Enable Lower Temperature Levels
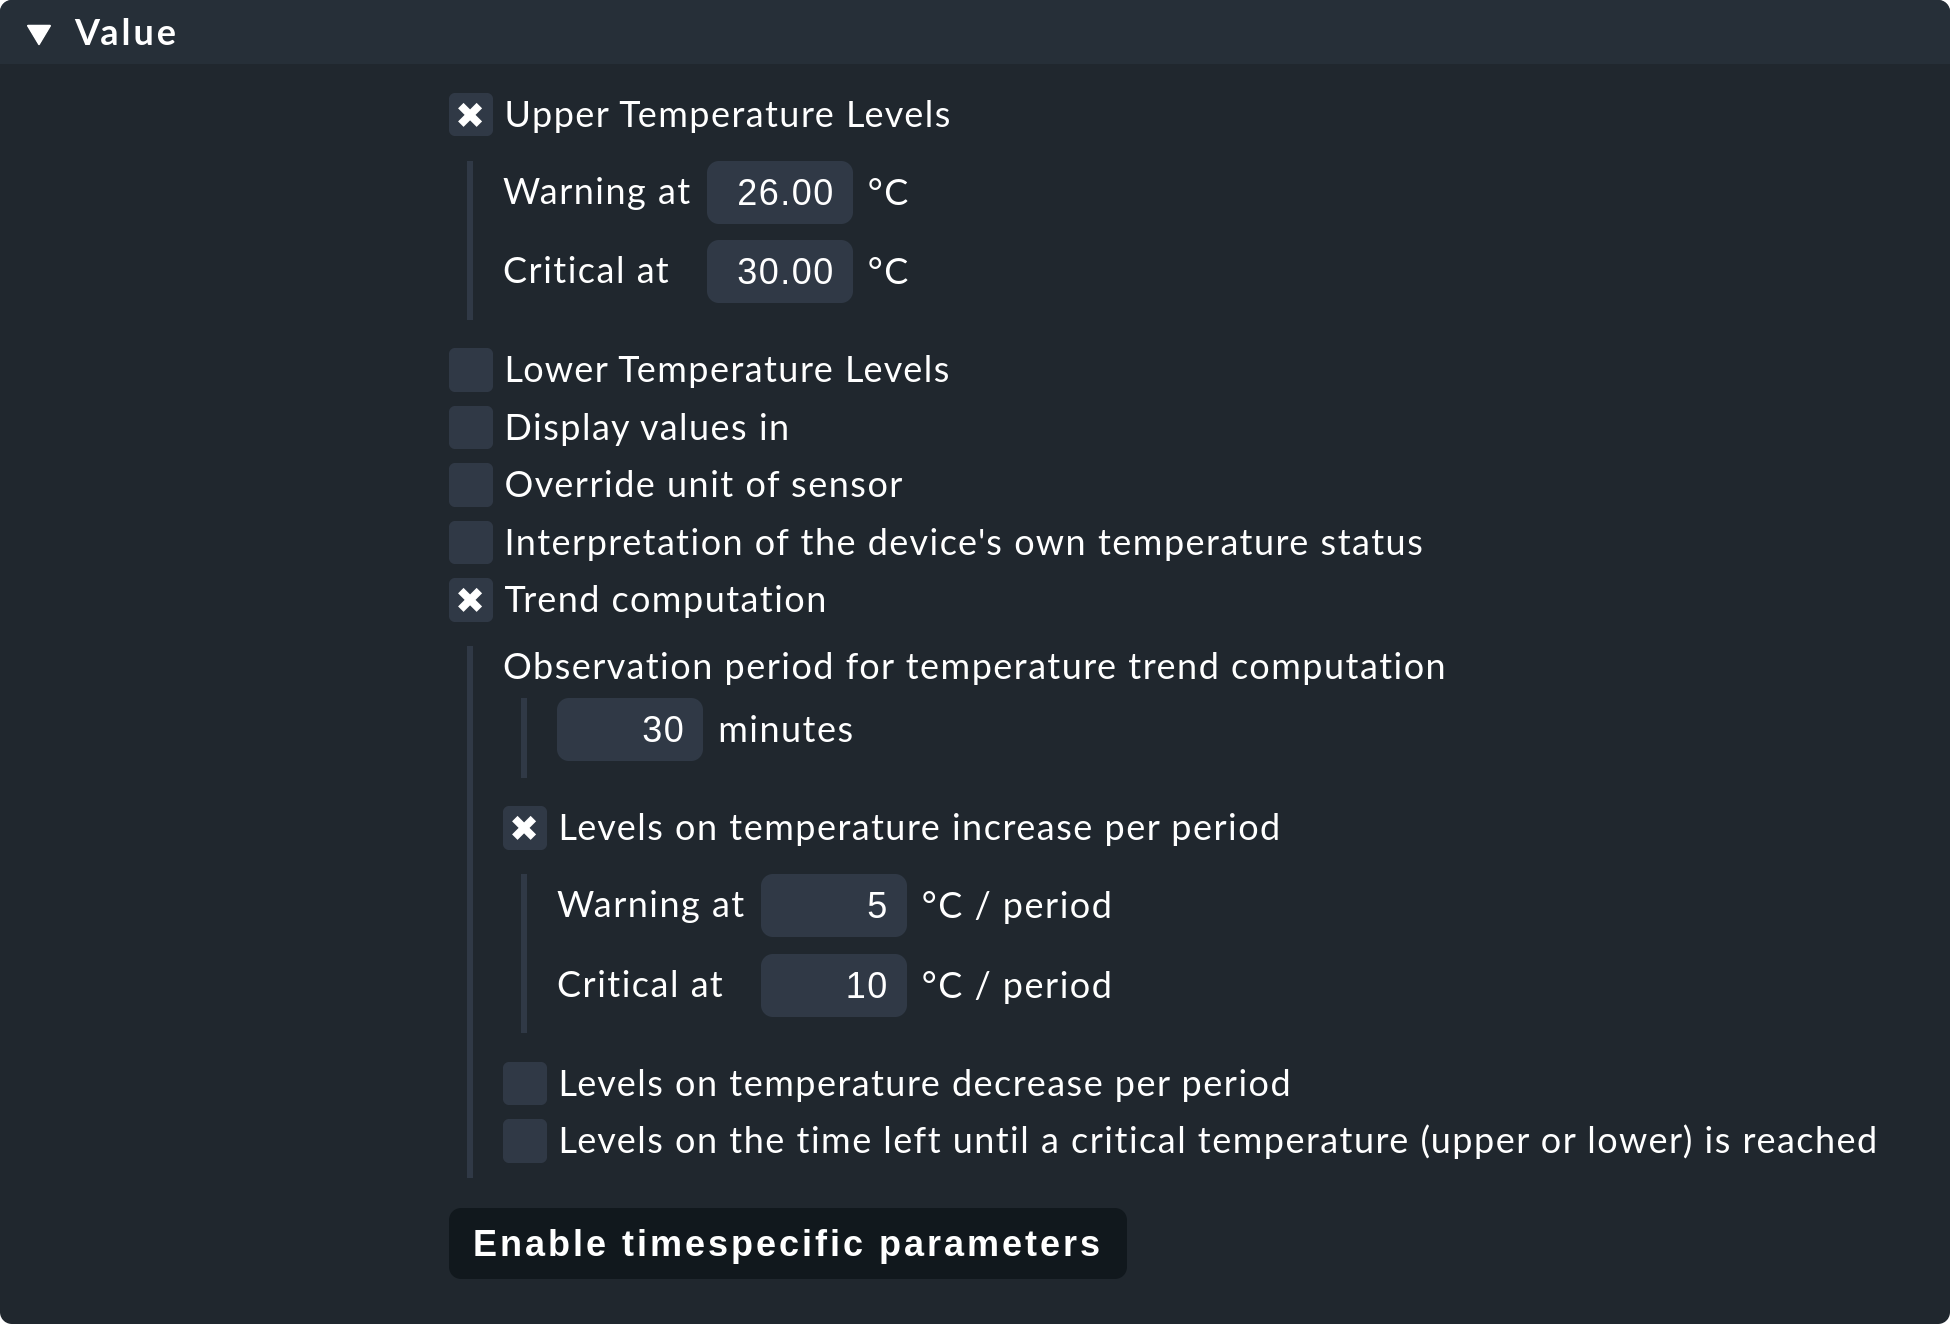1950x1324 pixels. (x=471, y=370)
